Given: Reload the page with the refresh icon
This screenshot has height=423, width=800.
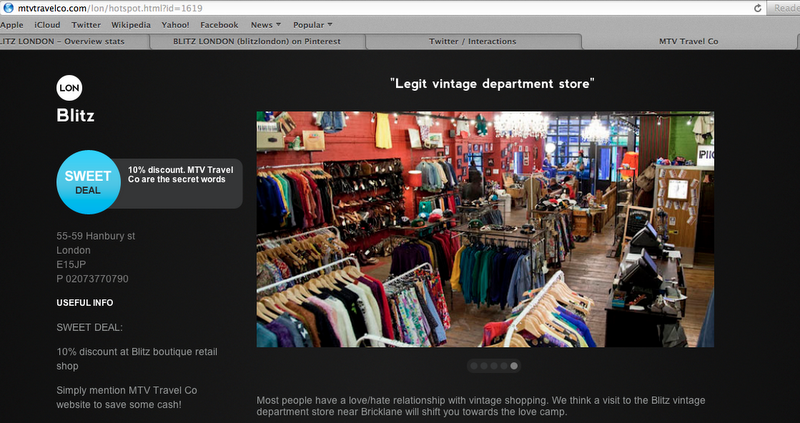Looking at the screenshot, I should click(758, 8).
